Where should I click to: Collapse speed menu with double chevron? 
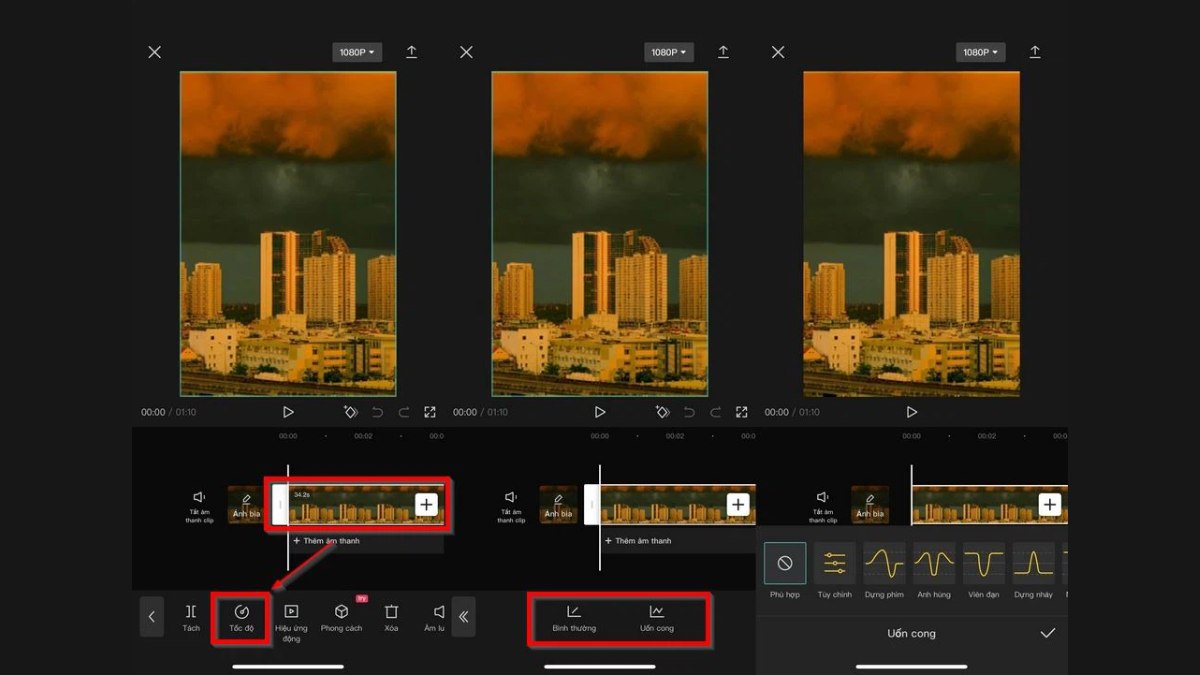(x=464, y=617)
